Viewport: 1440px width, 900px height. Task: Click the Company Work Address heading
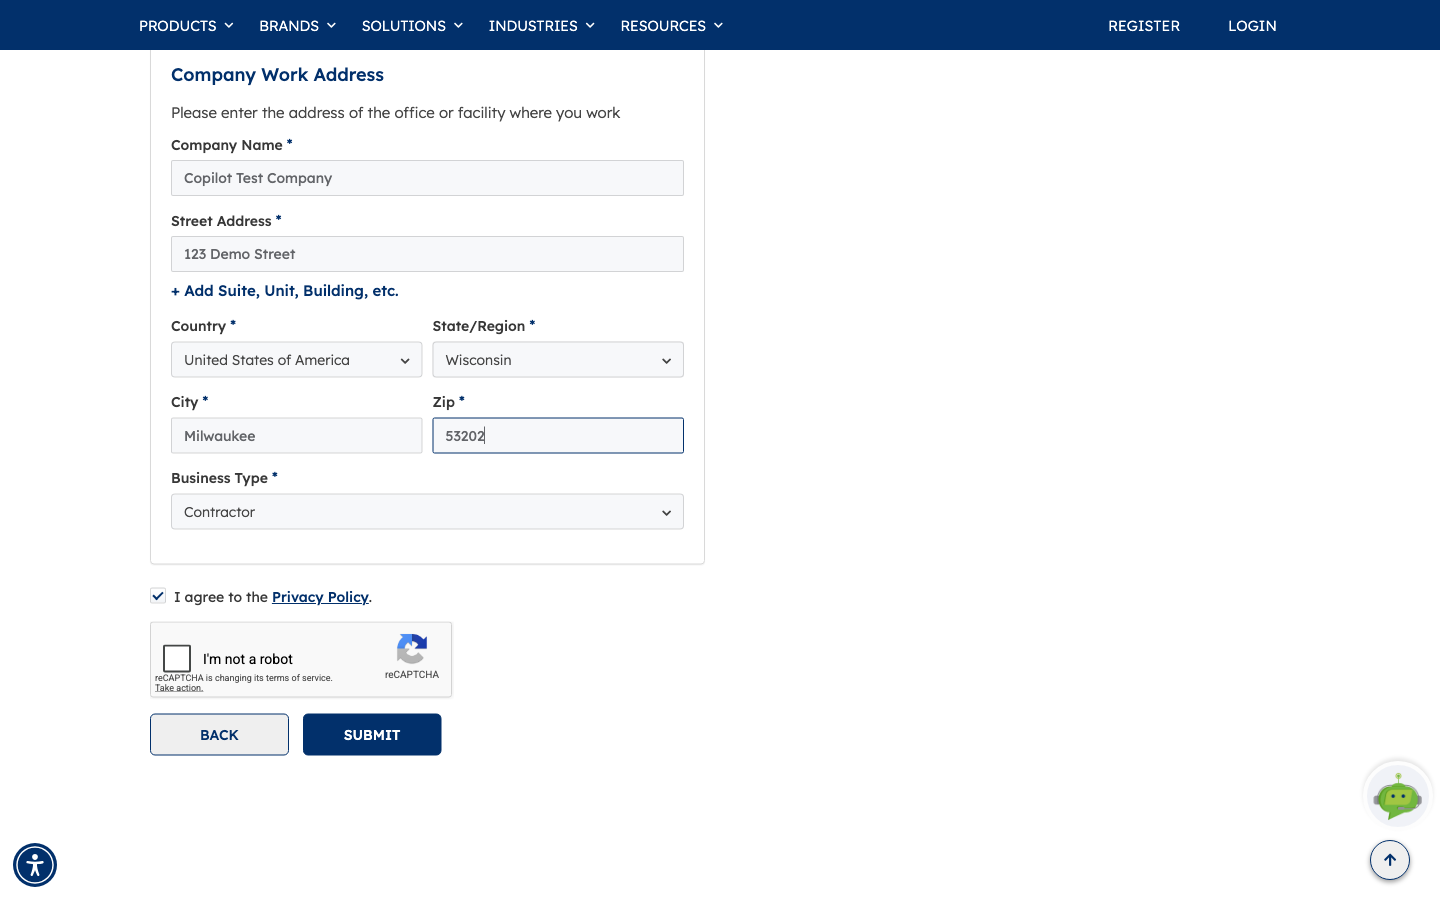277,75
